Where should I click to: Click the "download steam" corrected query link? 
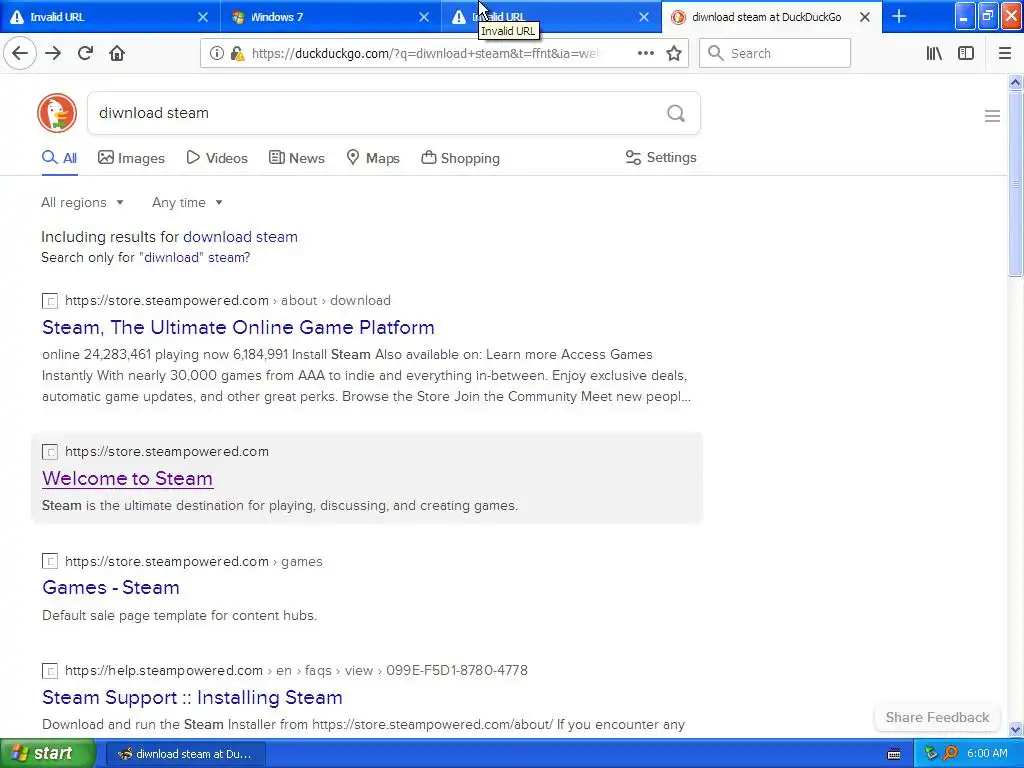tap(240, 236)
